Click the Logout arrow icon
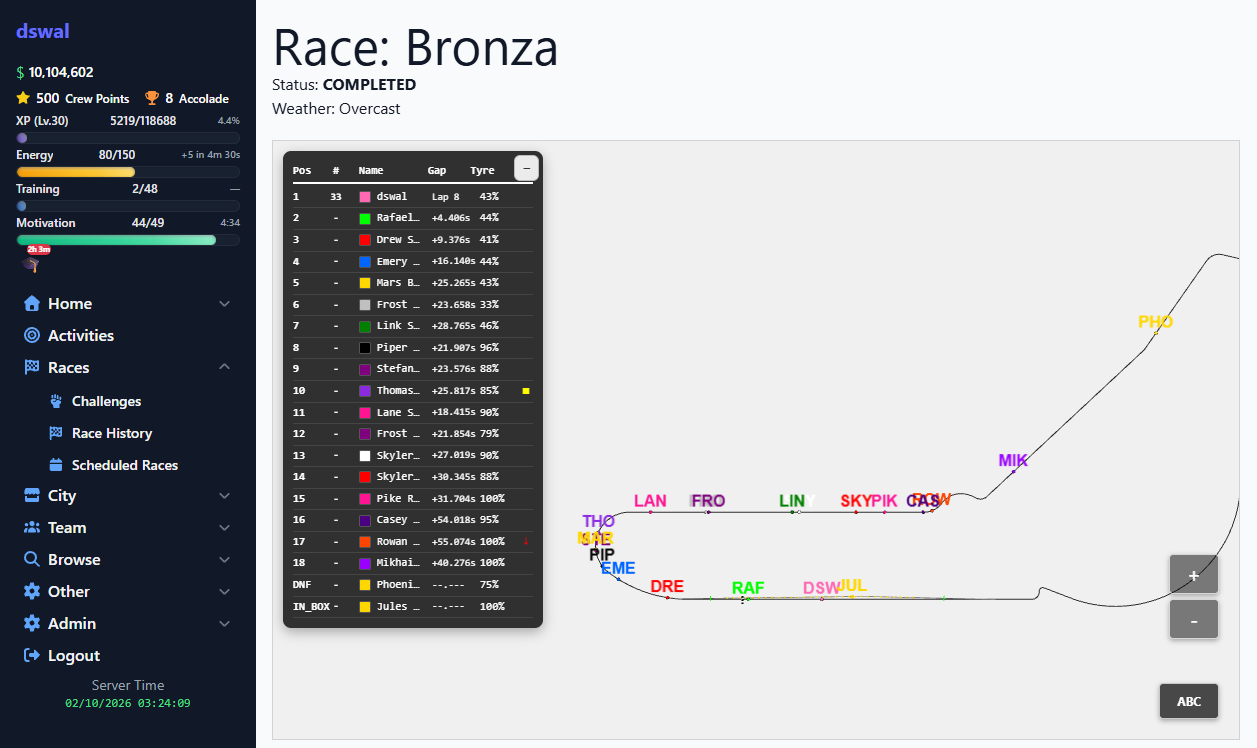The image size is (1257, 748). 32,656
